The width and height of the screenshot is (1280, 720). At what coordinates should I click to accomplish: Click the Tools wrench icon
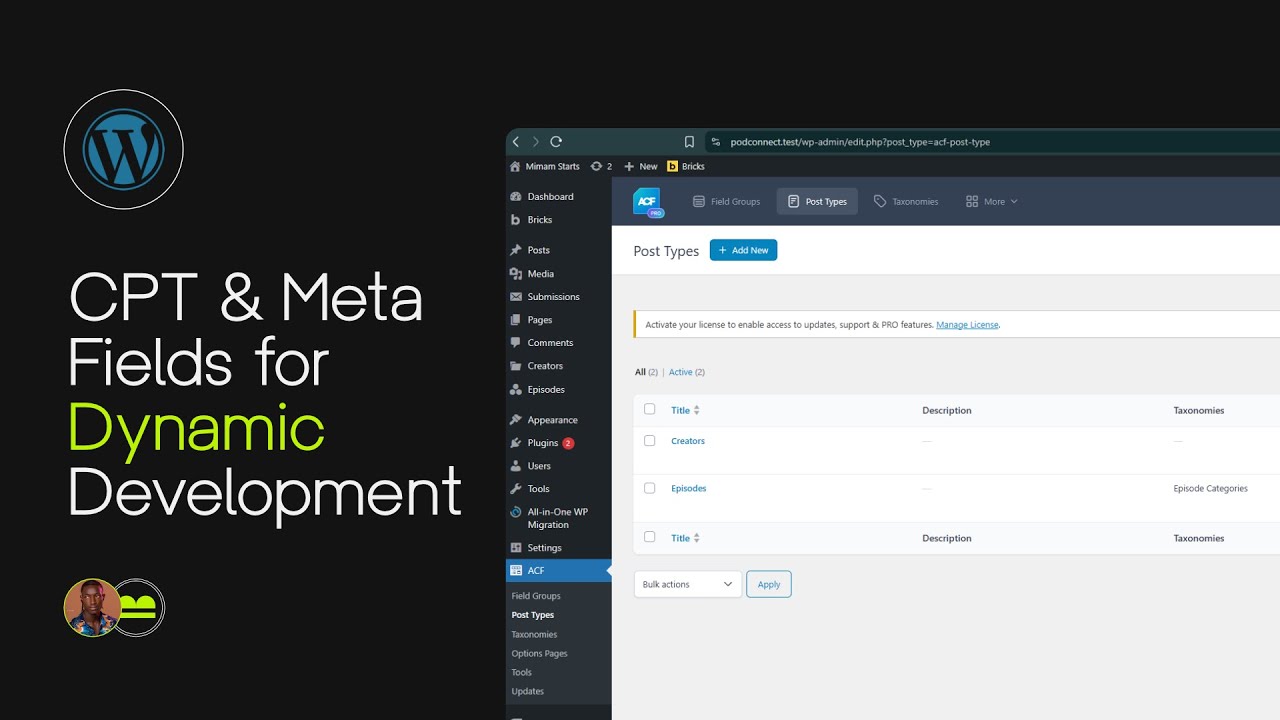(516, 489)
